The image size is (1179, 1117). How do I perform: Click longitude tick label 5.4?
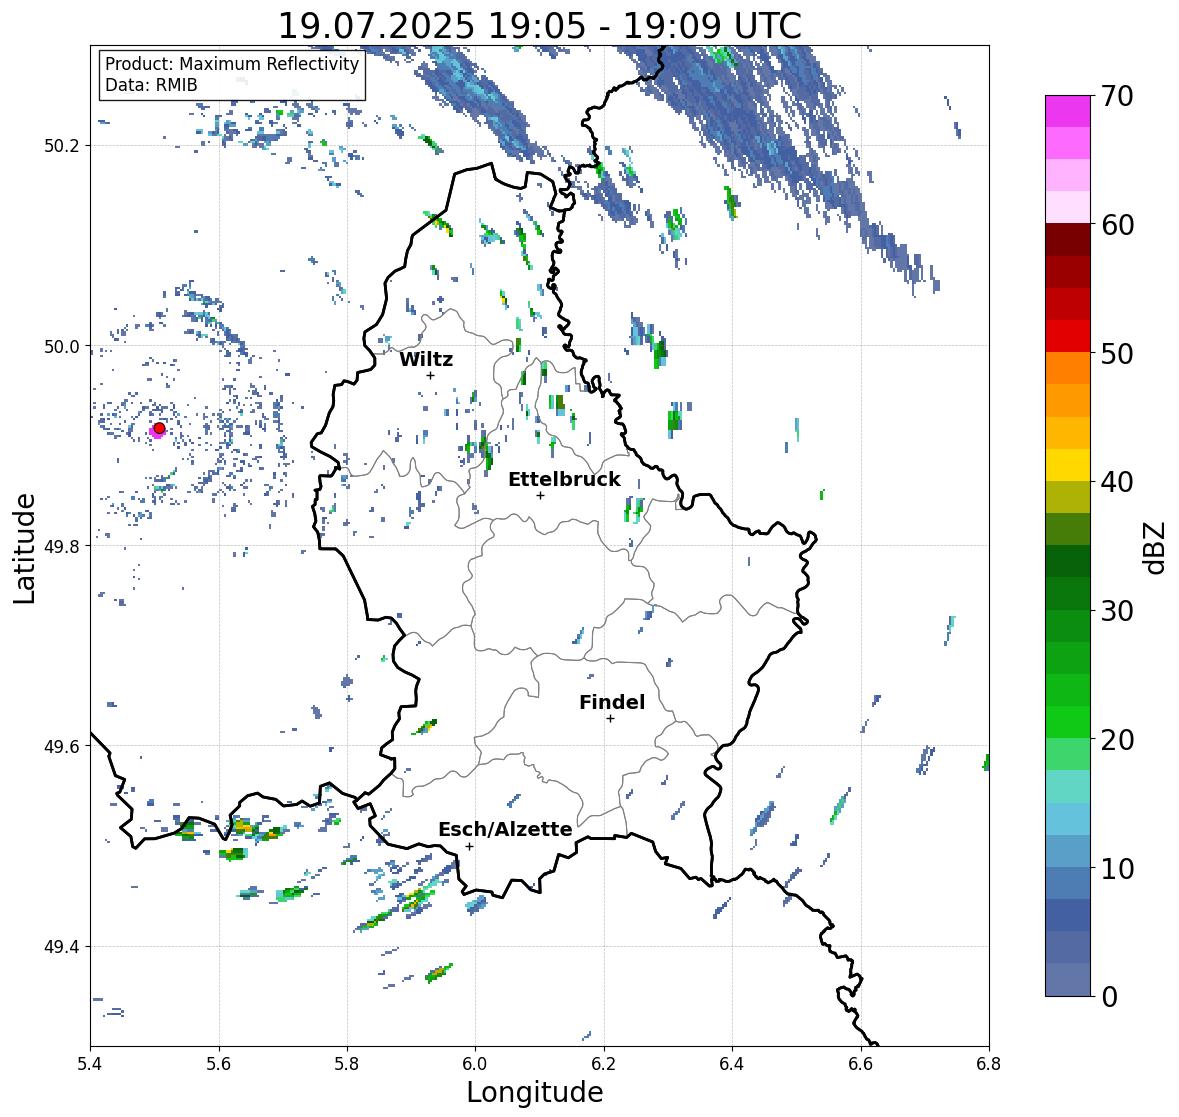90,1063
